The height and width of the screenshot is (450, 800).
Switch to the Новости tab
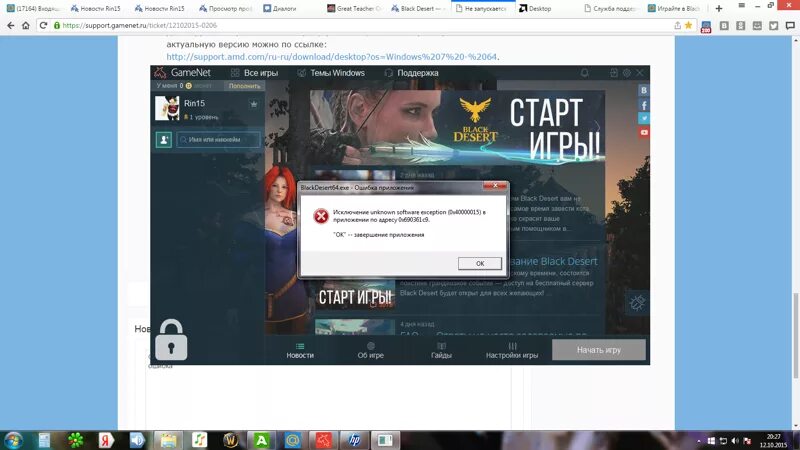point(300,351)
